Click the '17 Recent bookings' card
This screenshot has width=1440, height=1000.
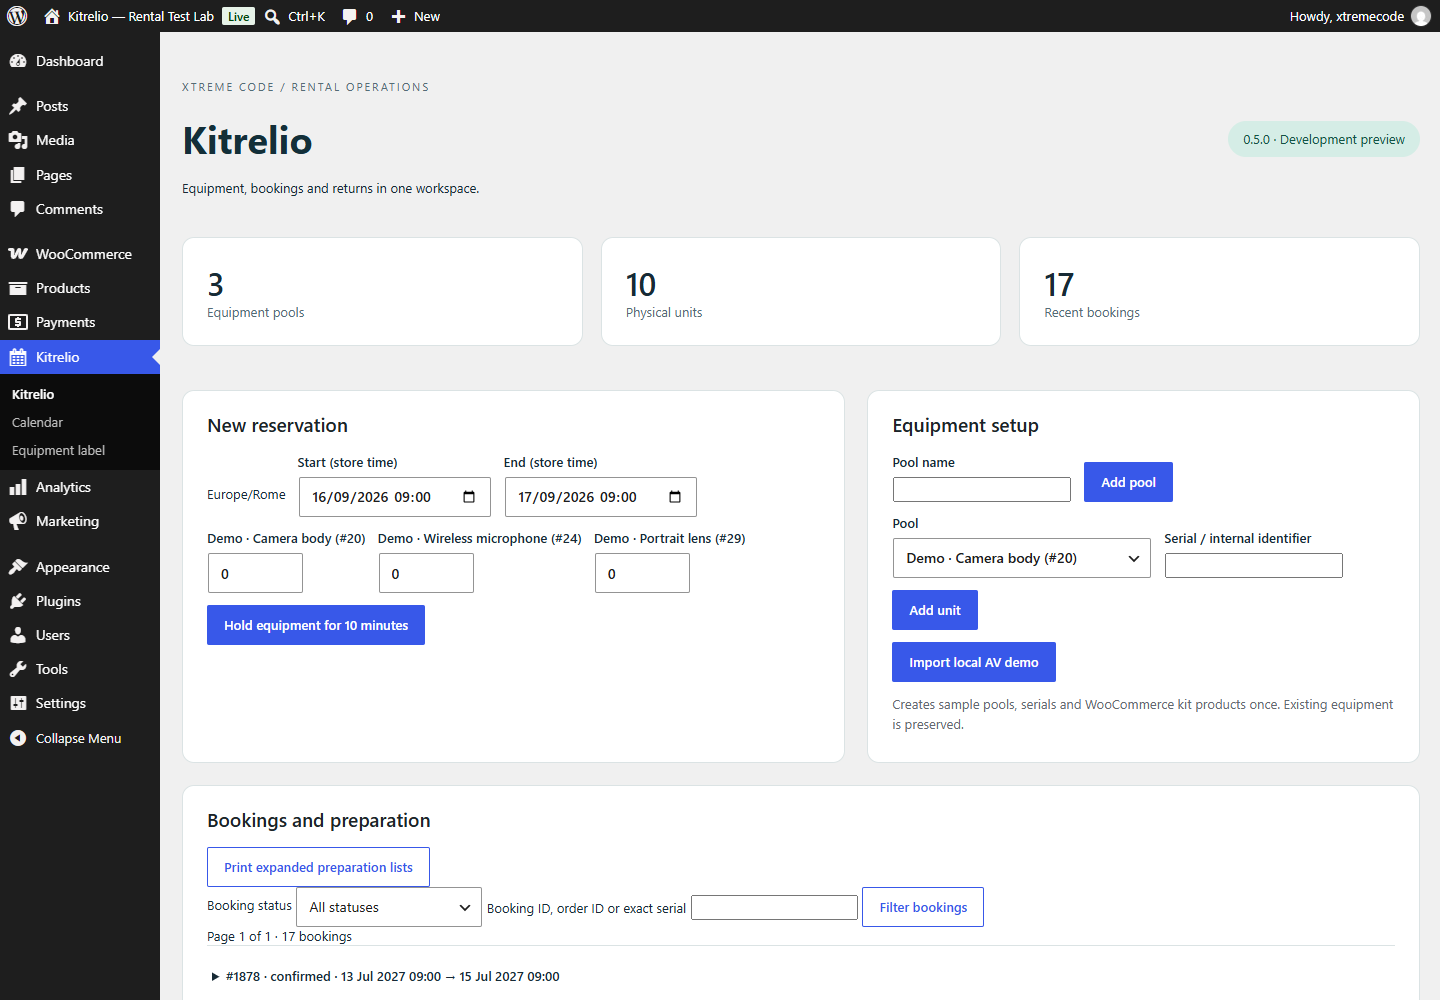(x=1219, y=291)
